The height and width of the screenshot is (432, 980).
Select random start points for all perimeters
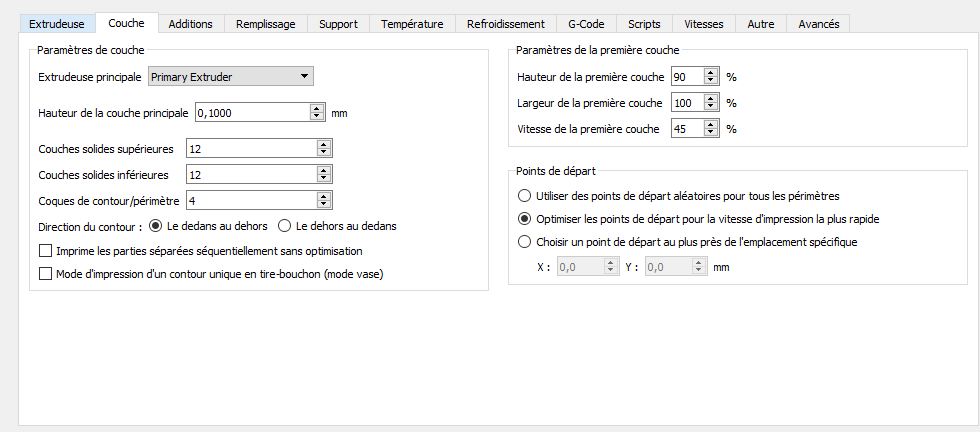524,195
